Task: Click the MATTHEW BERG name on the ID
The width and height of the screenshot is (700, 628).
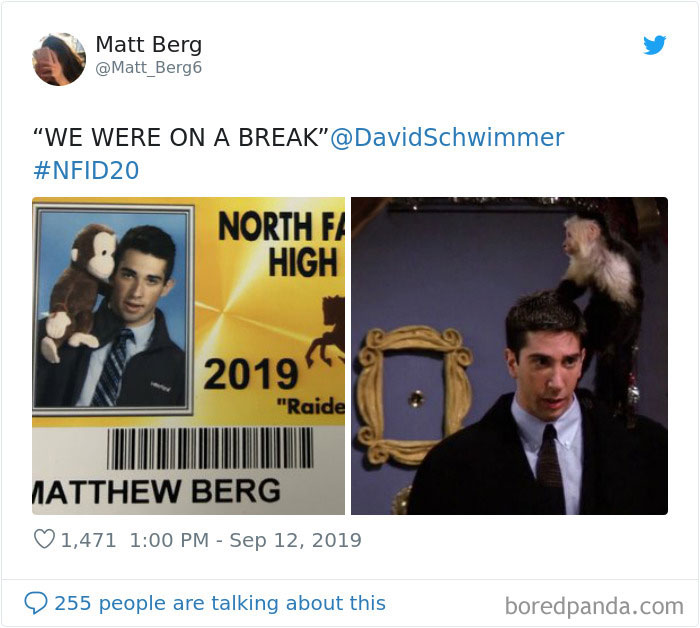Action: point(156,491)
